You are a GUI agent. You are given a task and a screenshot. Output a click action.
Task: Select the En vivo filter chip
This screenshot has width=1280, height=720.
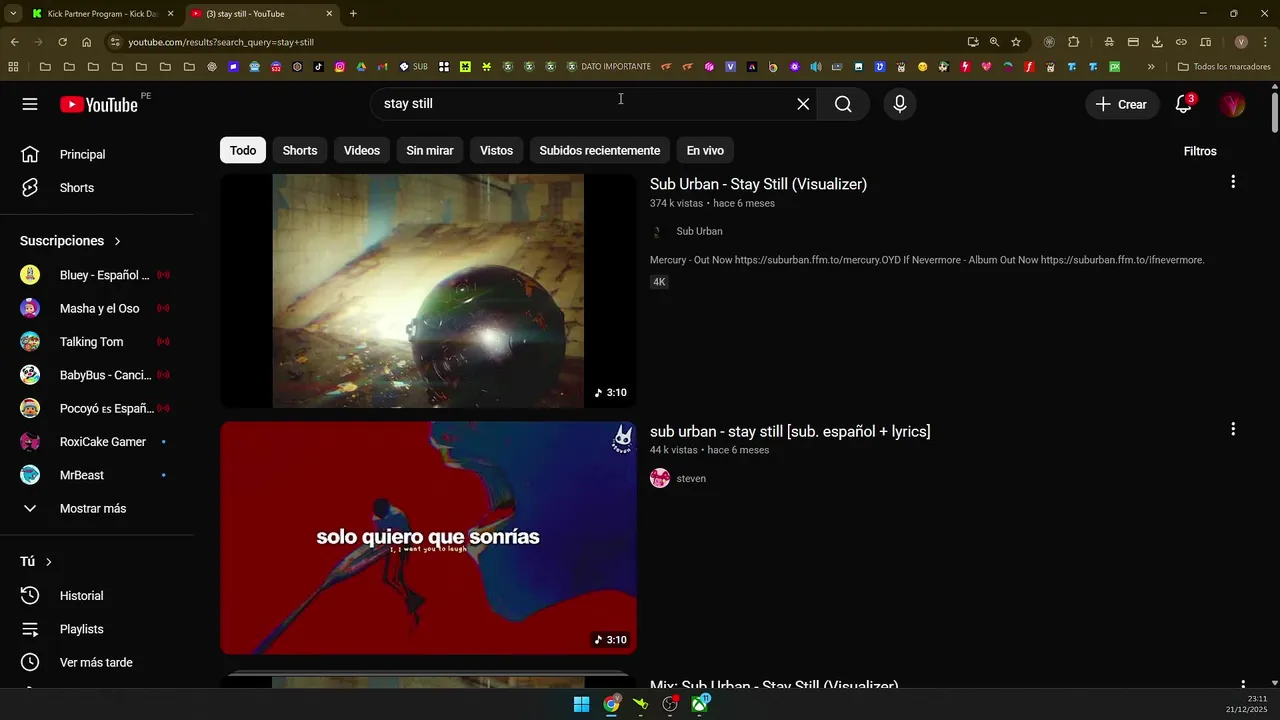[705, 151]
